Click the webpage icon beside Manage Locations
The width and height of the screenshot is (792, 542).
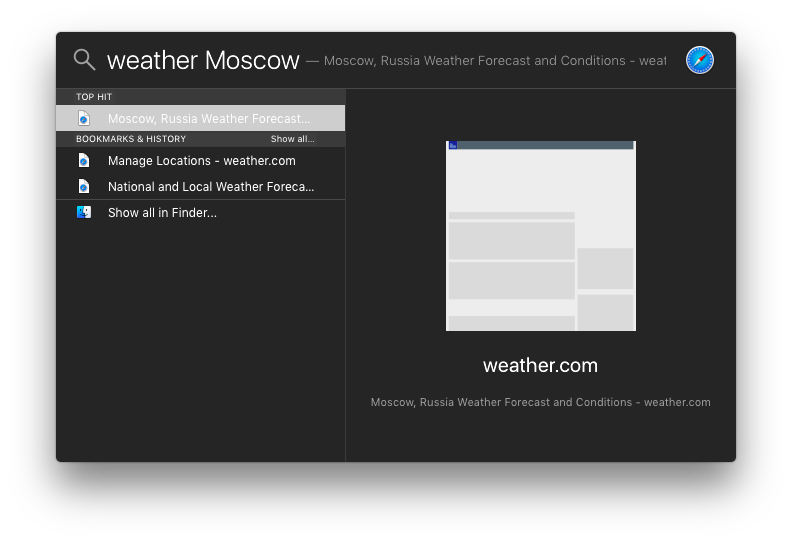click(84, 161)
